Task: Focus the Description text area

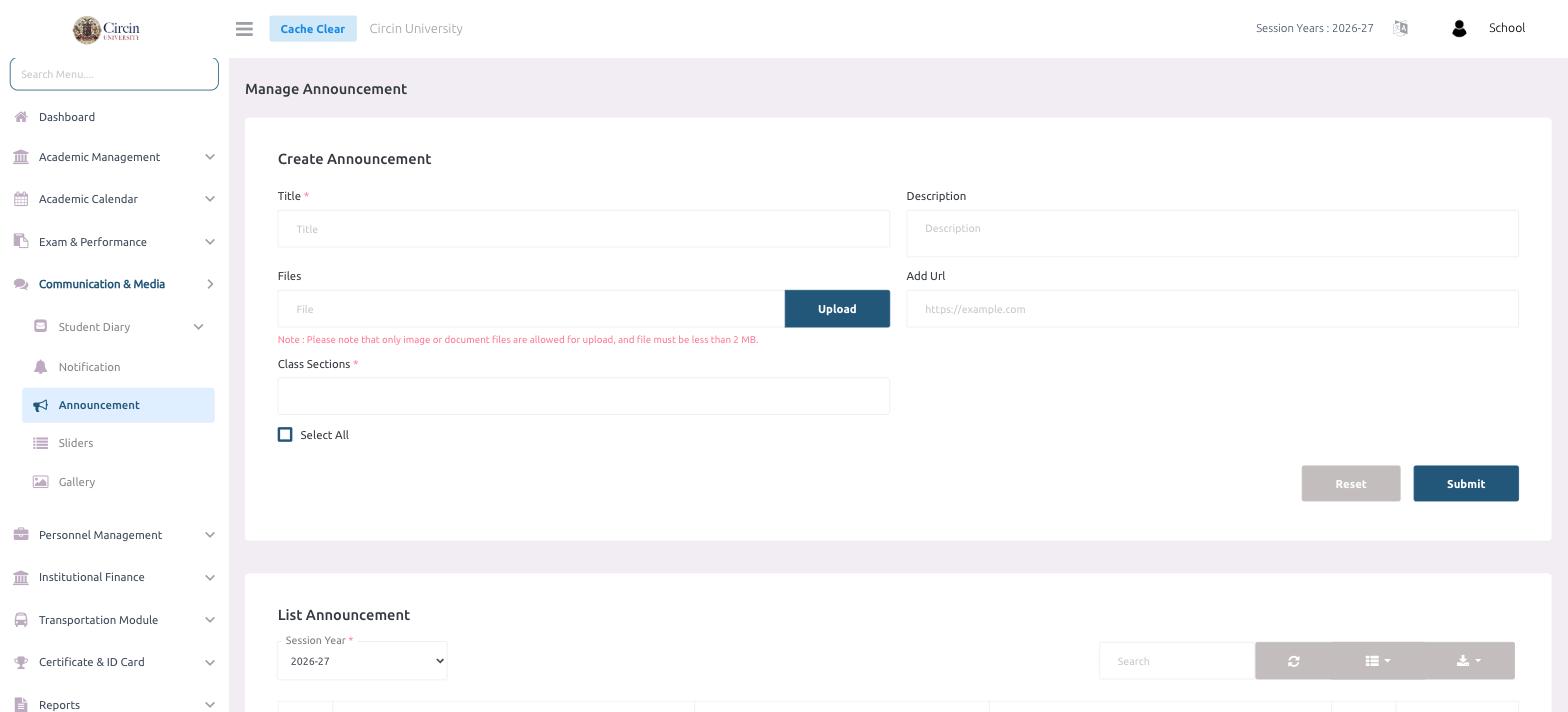Action: 1212,233
